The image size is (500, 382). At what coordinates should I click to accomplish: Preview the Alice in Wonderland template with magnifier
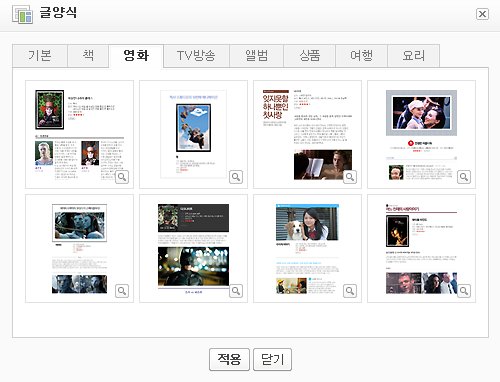point(122,177)
